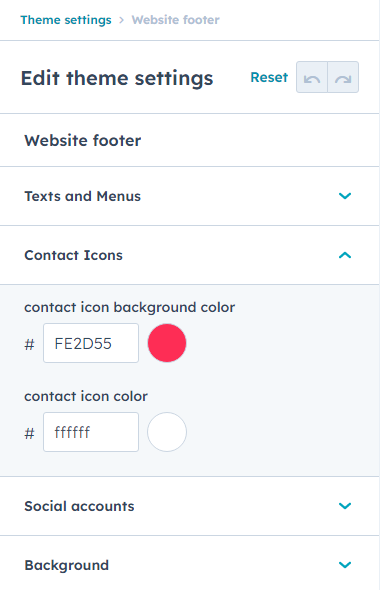Open the red background color swatch
Screen dimensions: 380x590
point(167,343)
